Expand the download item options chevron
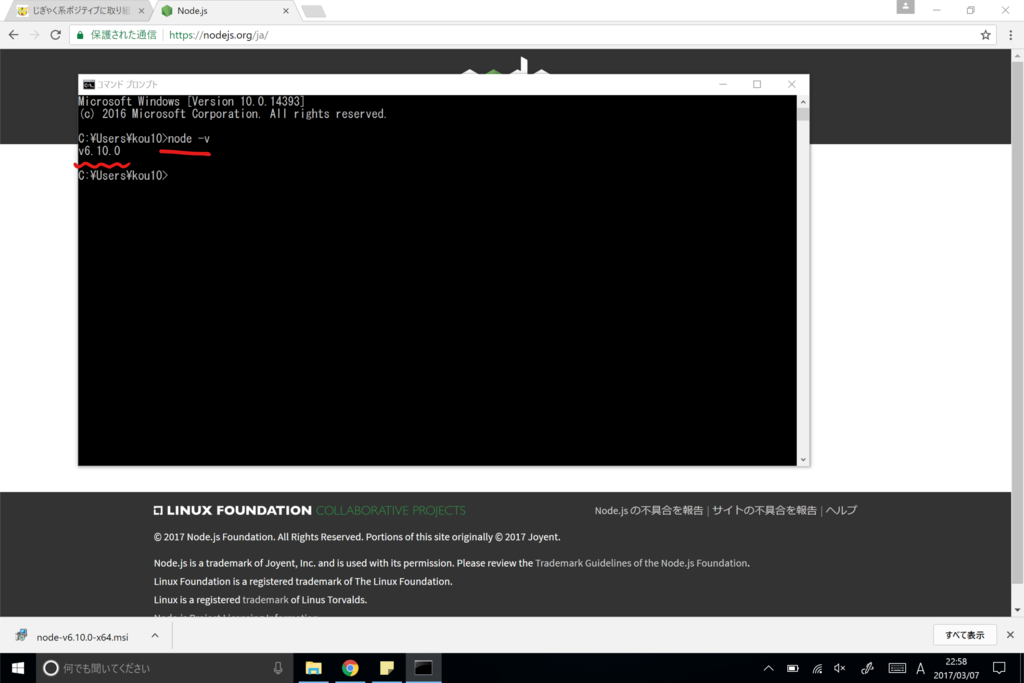Screen dimensions: 1024x683 155,635
